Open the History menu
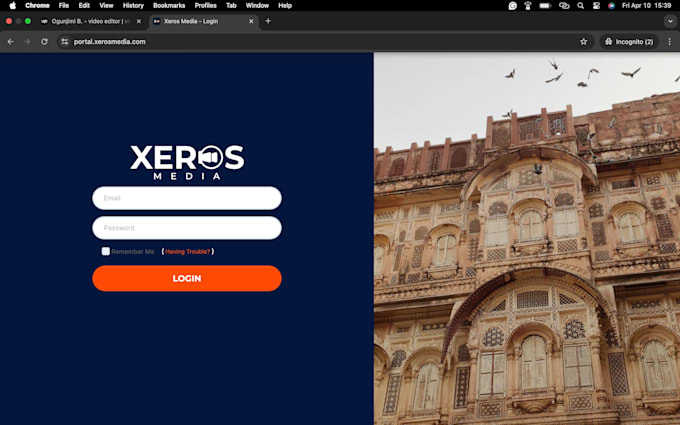Viewport: 680px width, 425px height. click(133, 6)
